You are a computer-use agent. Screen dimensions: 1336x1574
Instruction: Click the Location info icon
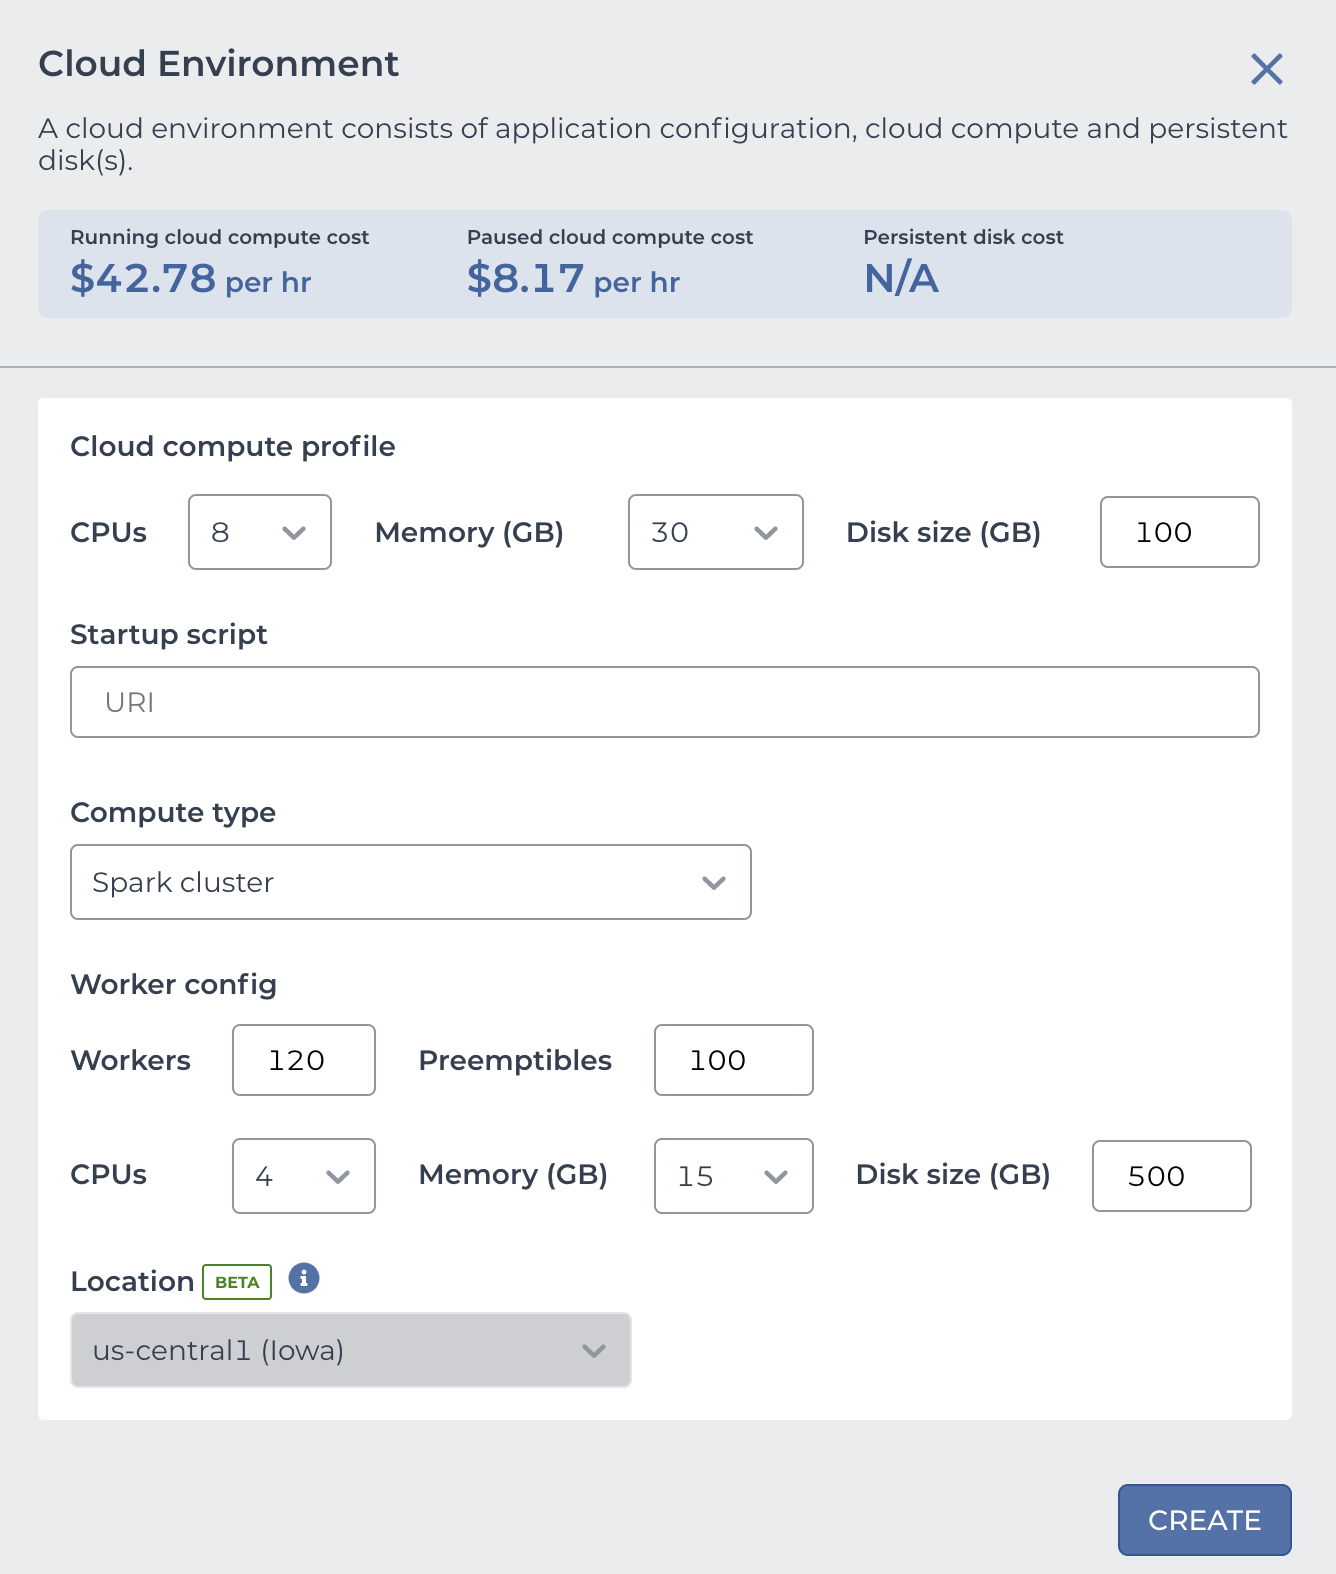[x=304, y=1278]
